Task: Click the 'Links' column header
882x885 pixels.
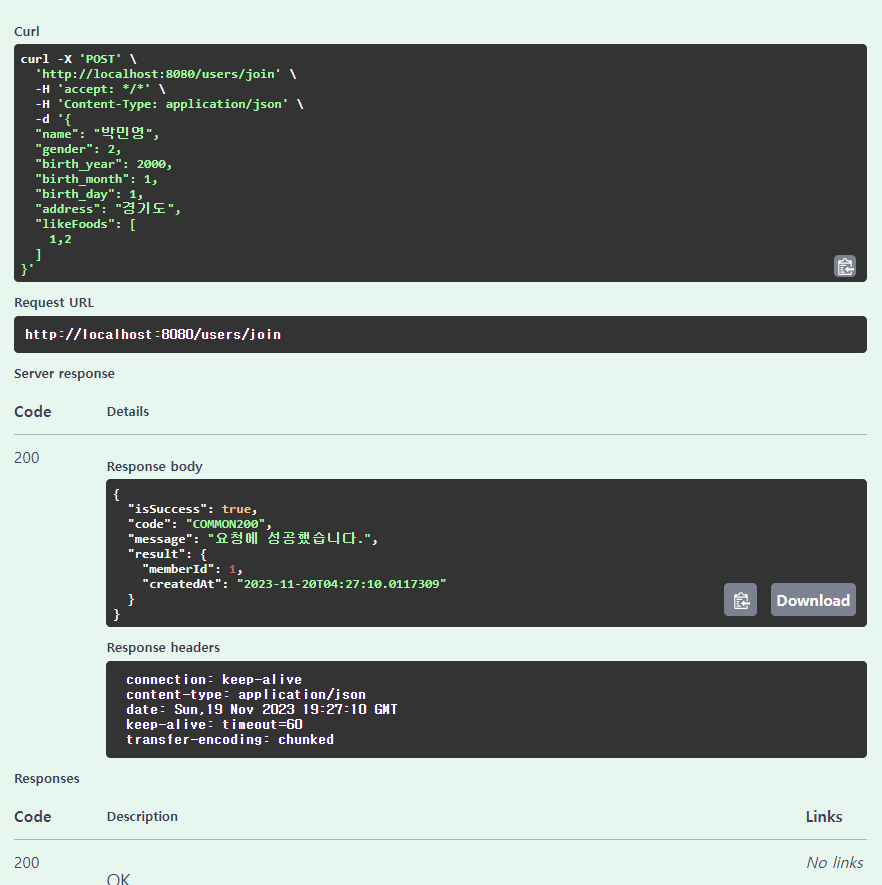Action: [824, 817]
